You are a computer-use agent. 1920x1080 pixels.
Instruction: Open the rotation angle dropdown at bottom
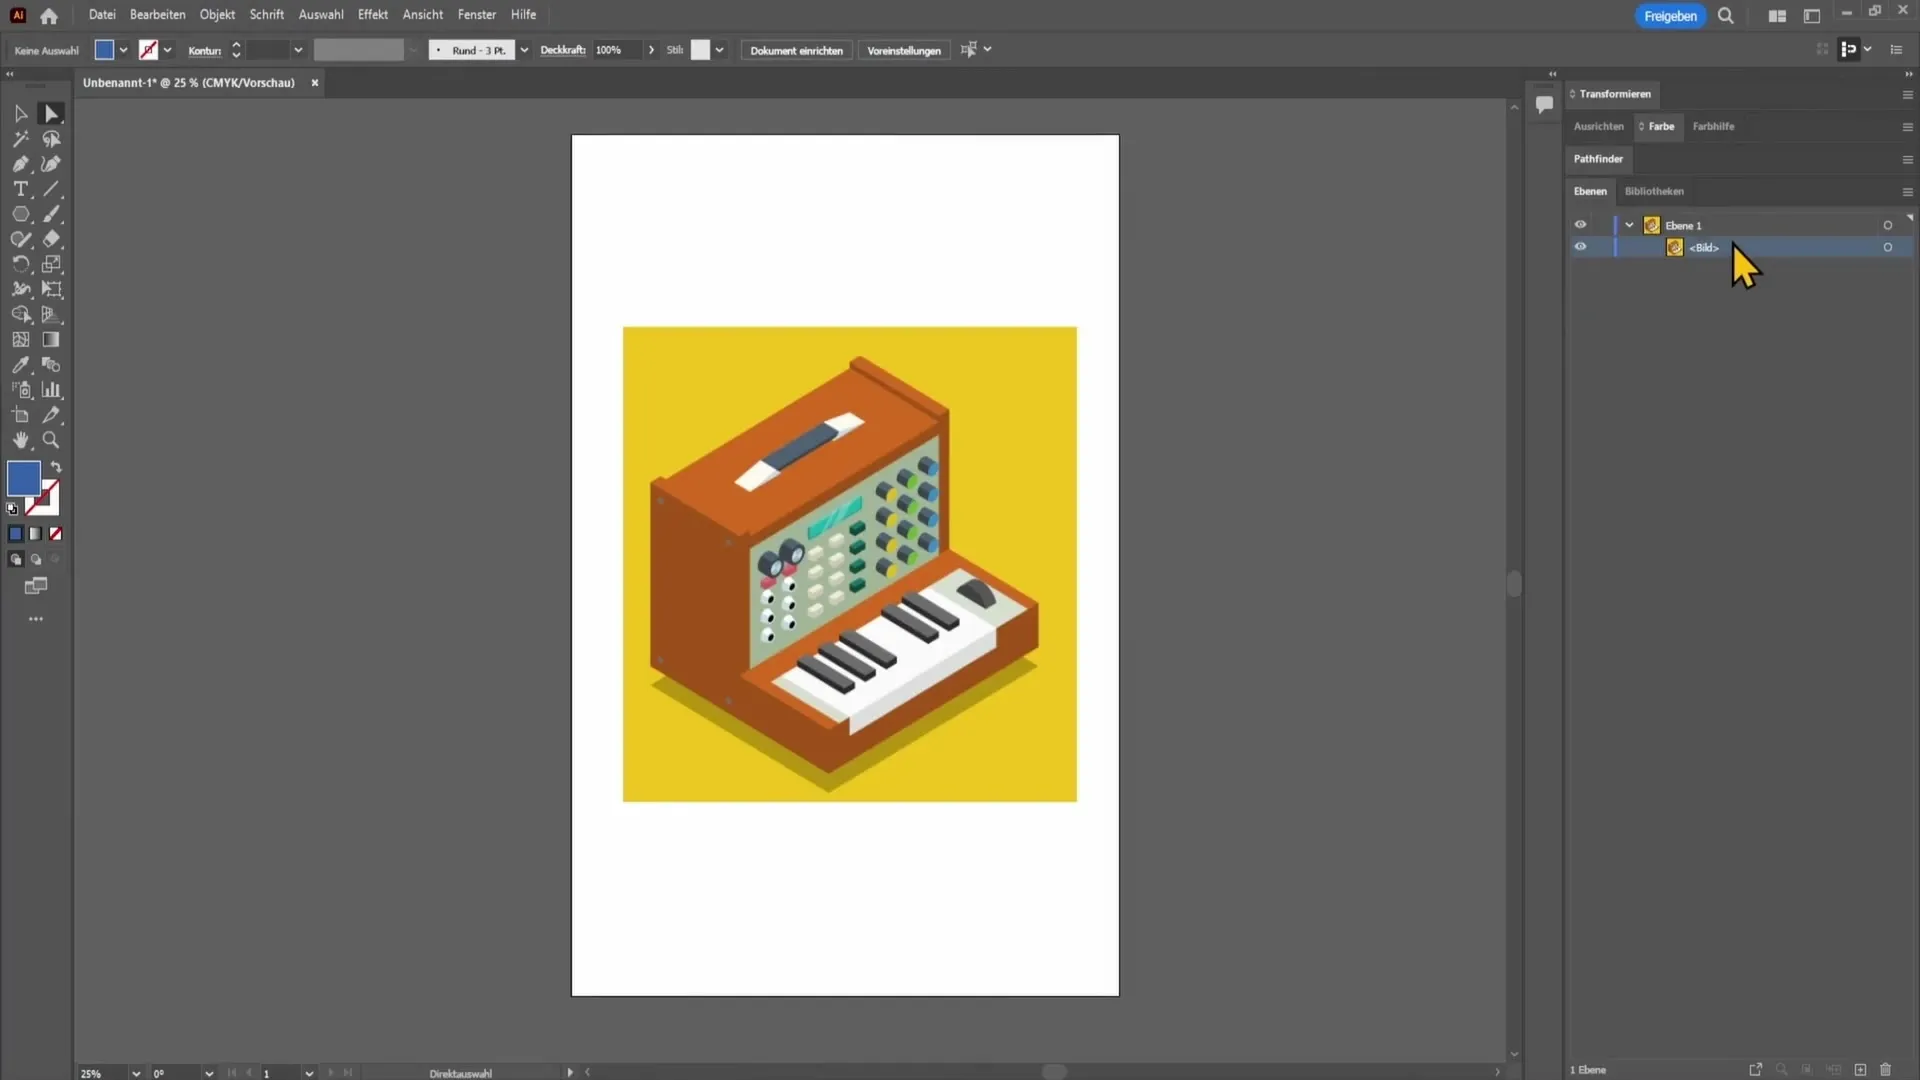click(x=209, y=1073)
